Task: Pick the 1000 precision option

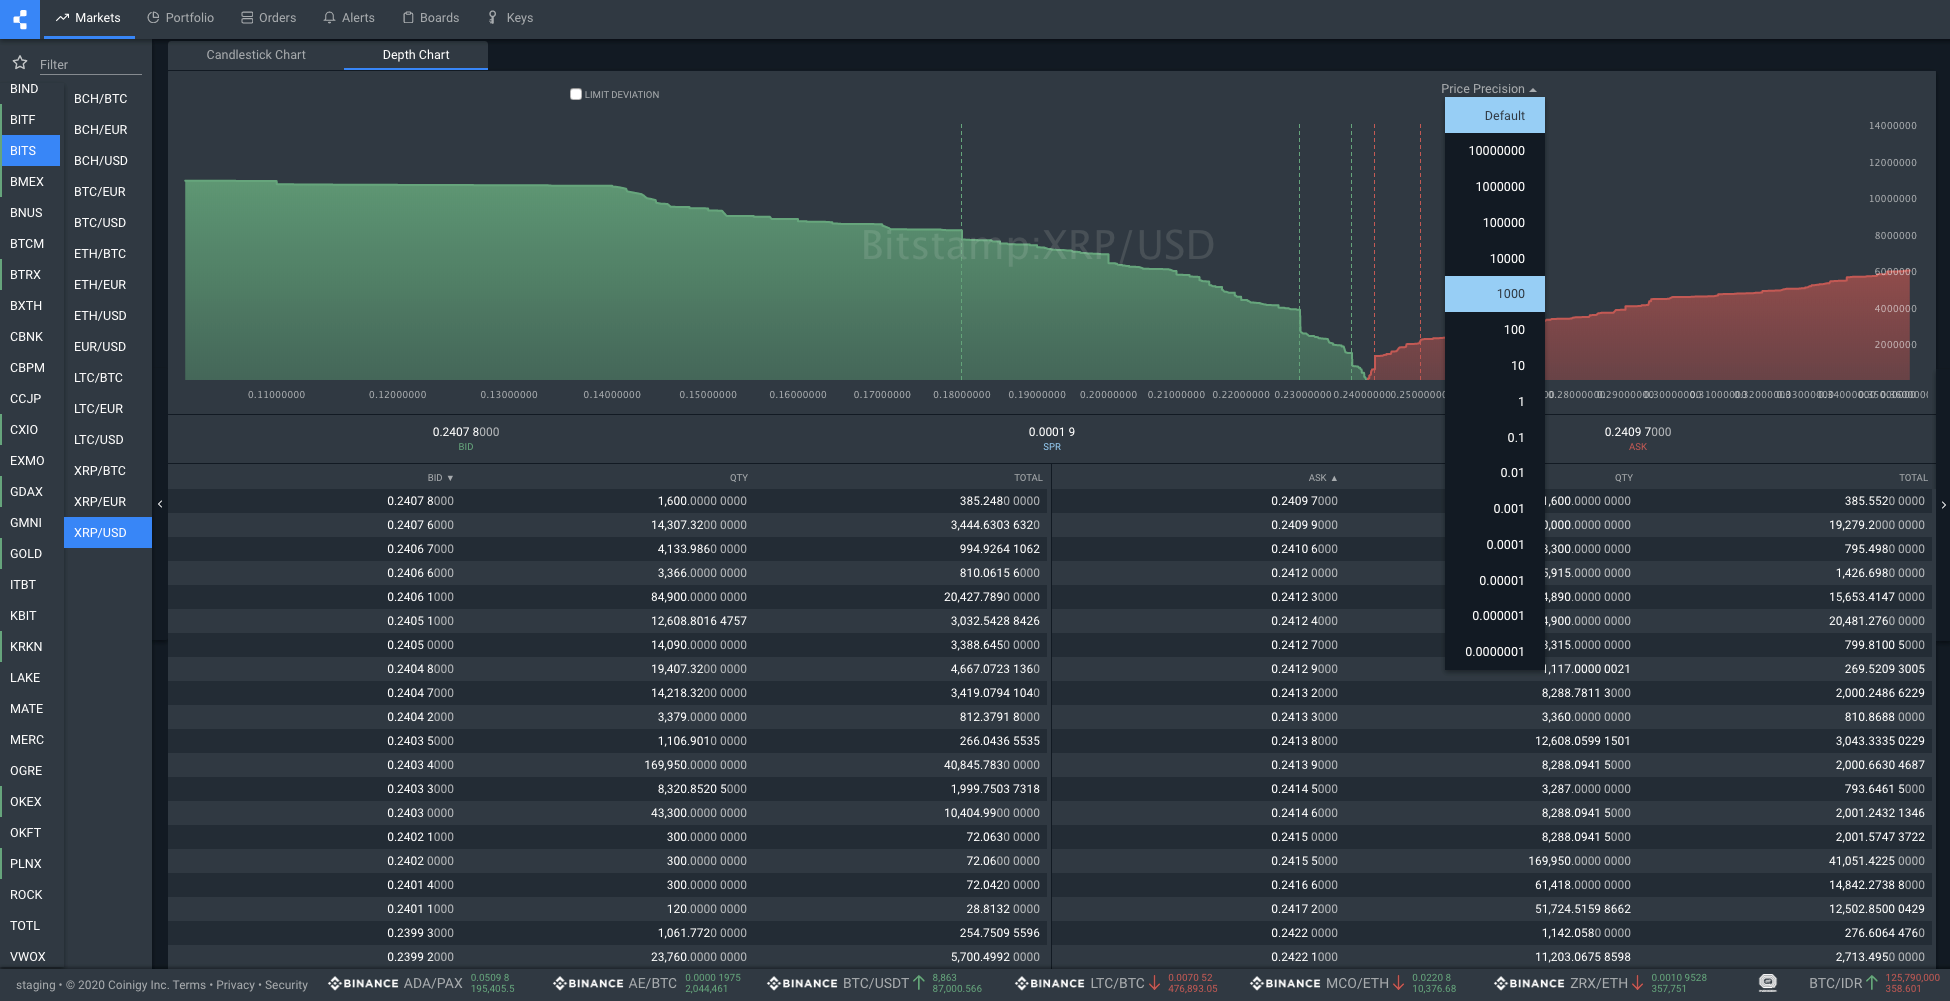Action: [x=1495, y=294]
